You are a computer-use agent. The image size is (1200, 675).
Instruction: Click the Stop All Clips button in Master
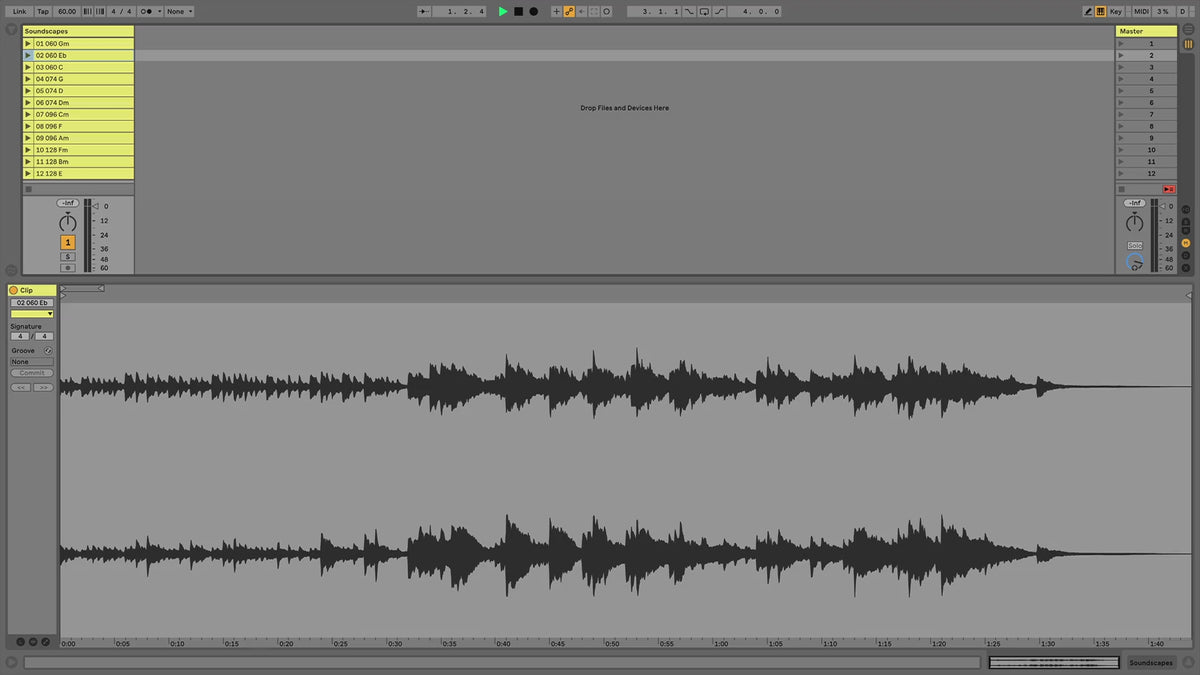coord(1167,189)
